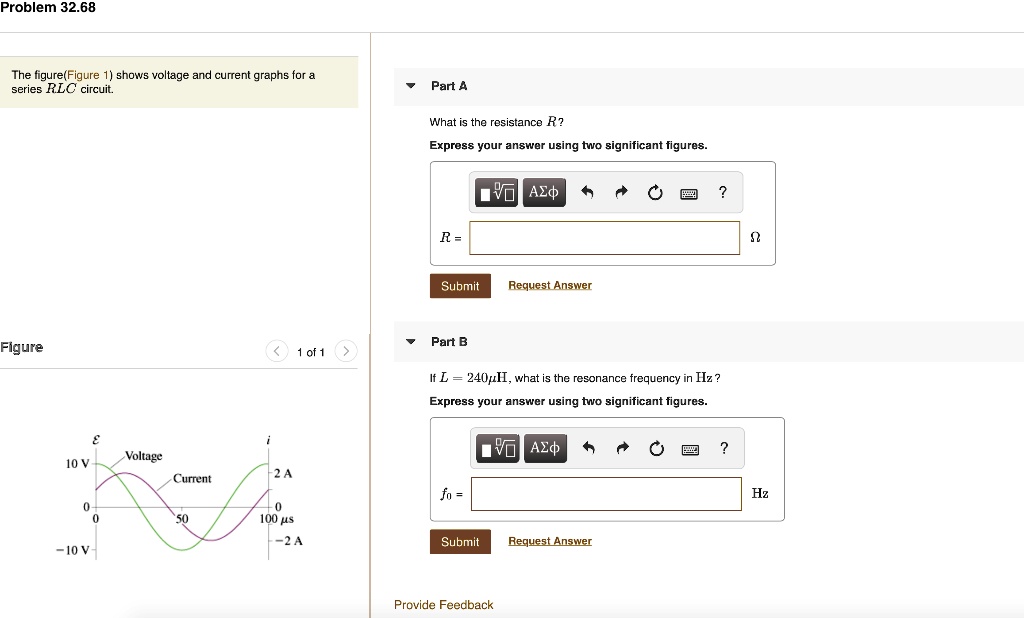Show keyboard shortcuts for the Part A answer box
The height and width of the screenshot is (618, 1024).
point(688,192)
